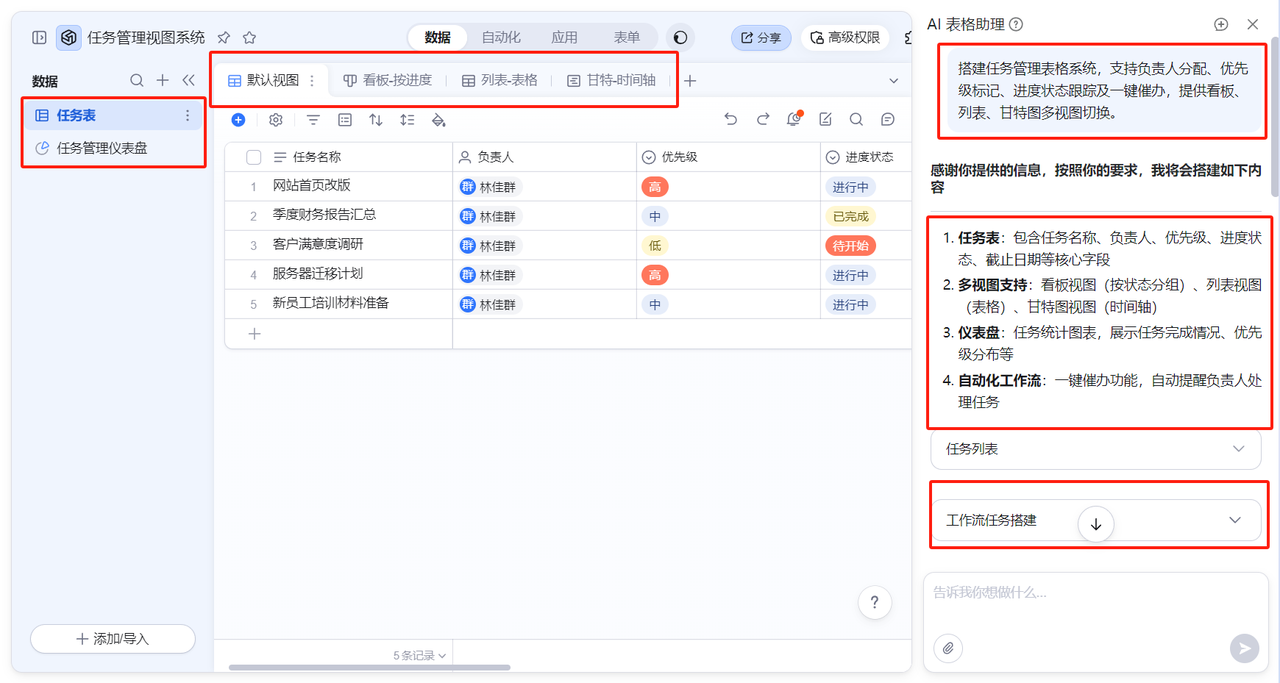Screen dimensions: 1280x683
Task: Click the 添加/导入 button in sidebar
Action: (x=113, y=639)
